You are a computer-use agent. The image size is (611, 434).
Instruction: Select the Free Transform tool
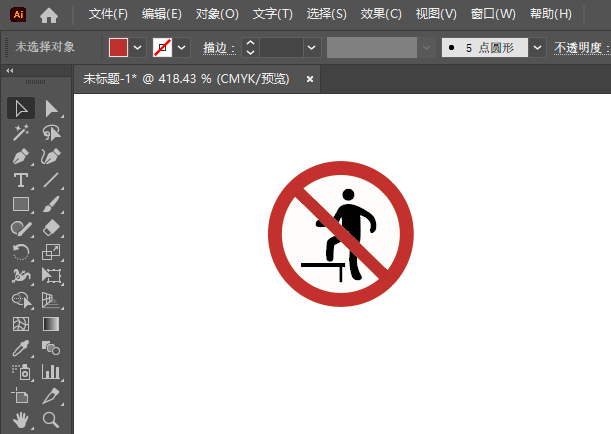pyautogui.click(x=51, y=276)
